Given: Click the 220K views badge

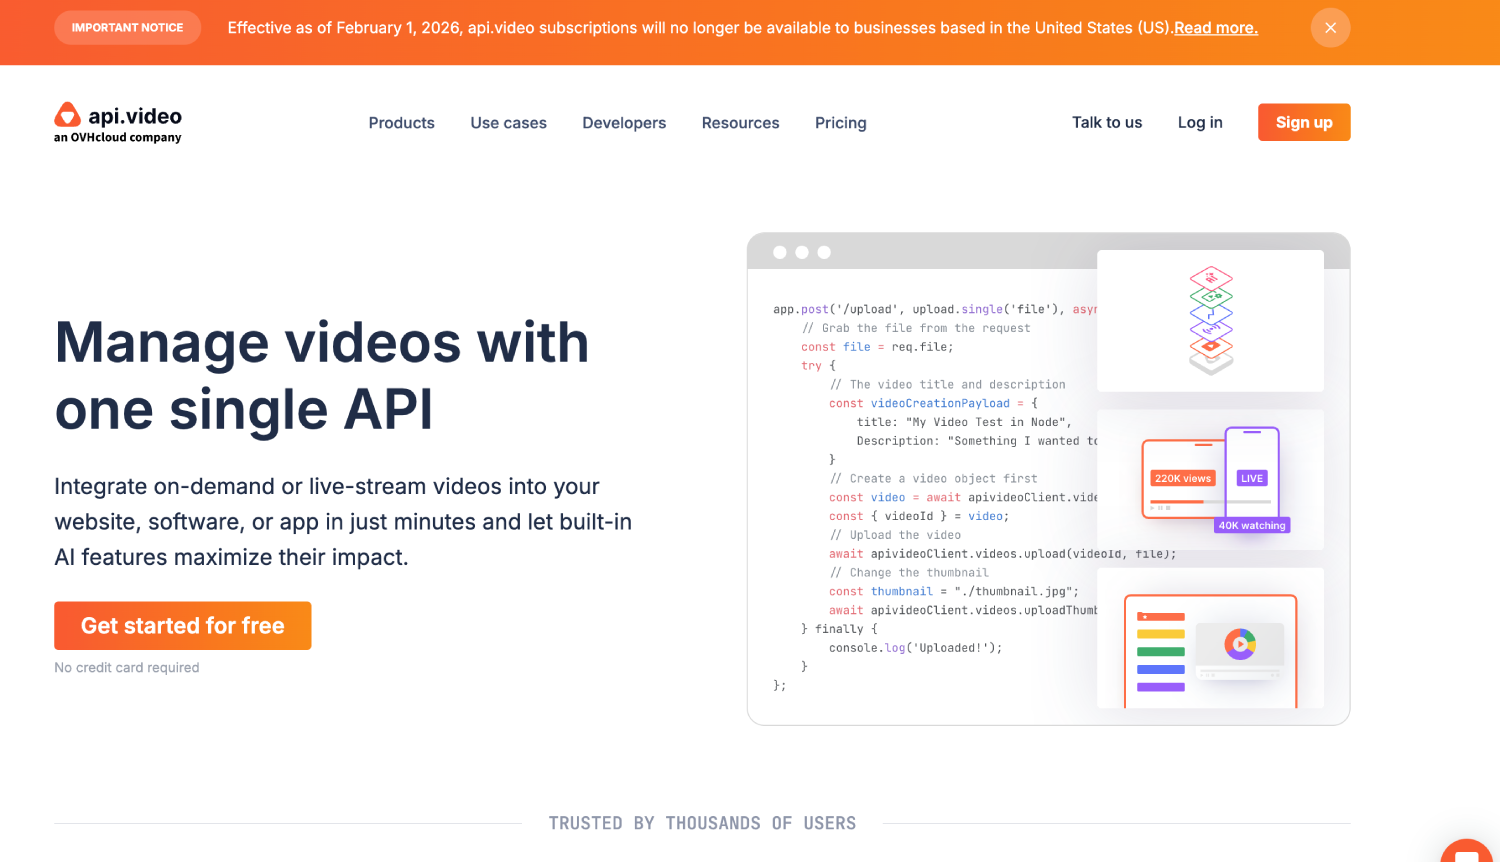Looking at the screenshot, I should pyautogui.click(x=1183, y=478).
